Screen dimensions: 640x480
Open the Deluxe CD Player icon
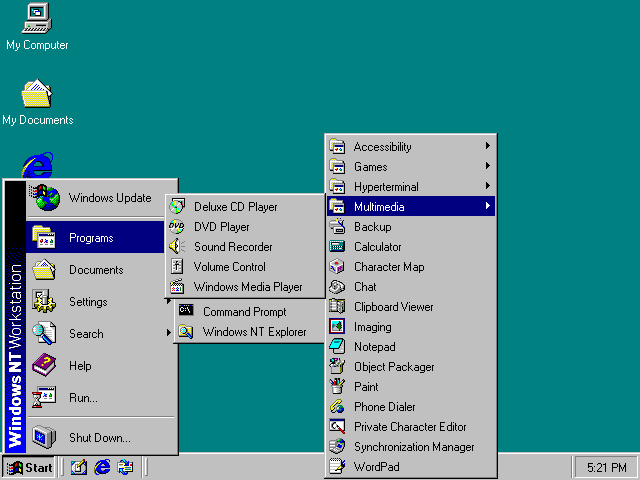coord(177,207)
